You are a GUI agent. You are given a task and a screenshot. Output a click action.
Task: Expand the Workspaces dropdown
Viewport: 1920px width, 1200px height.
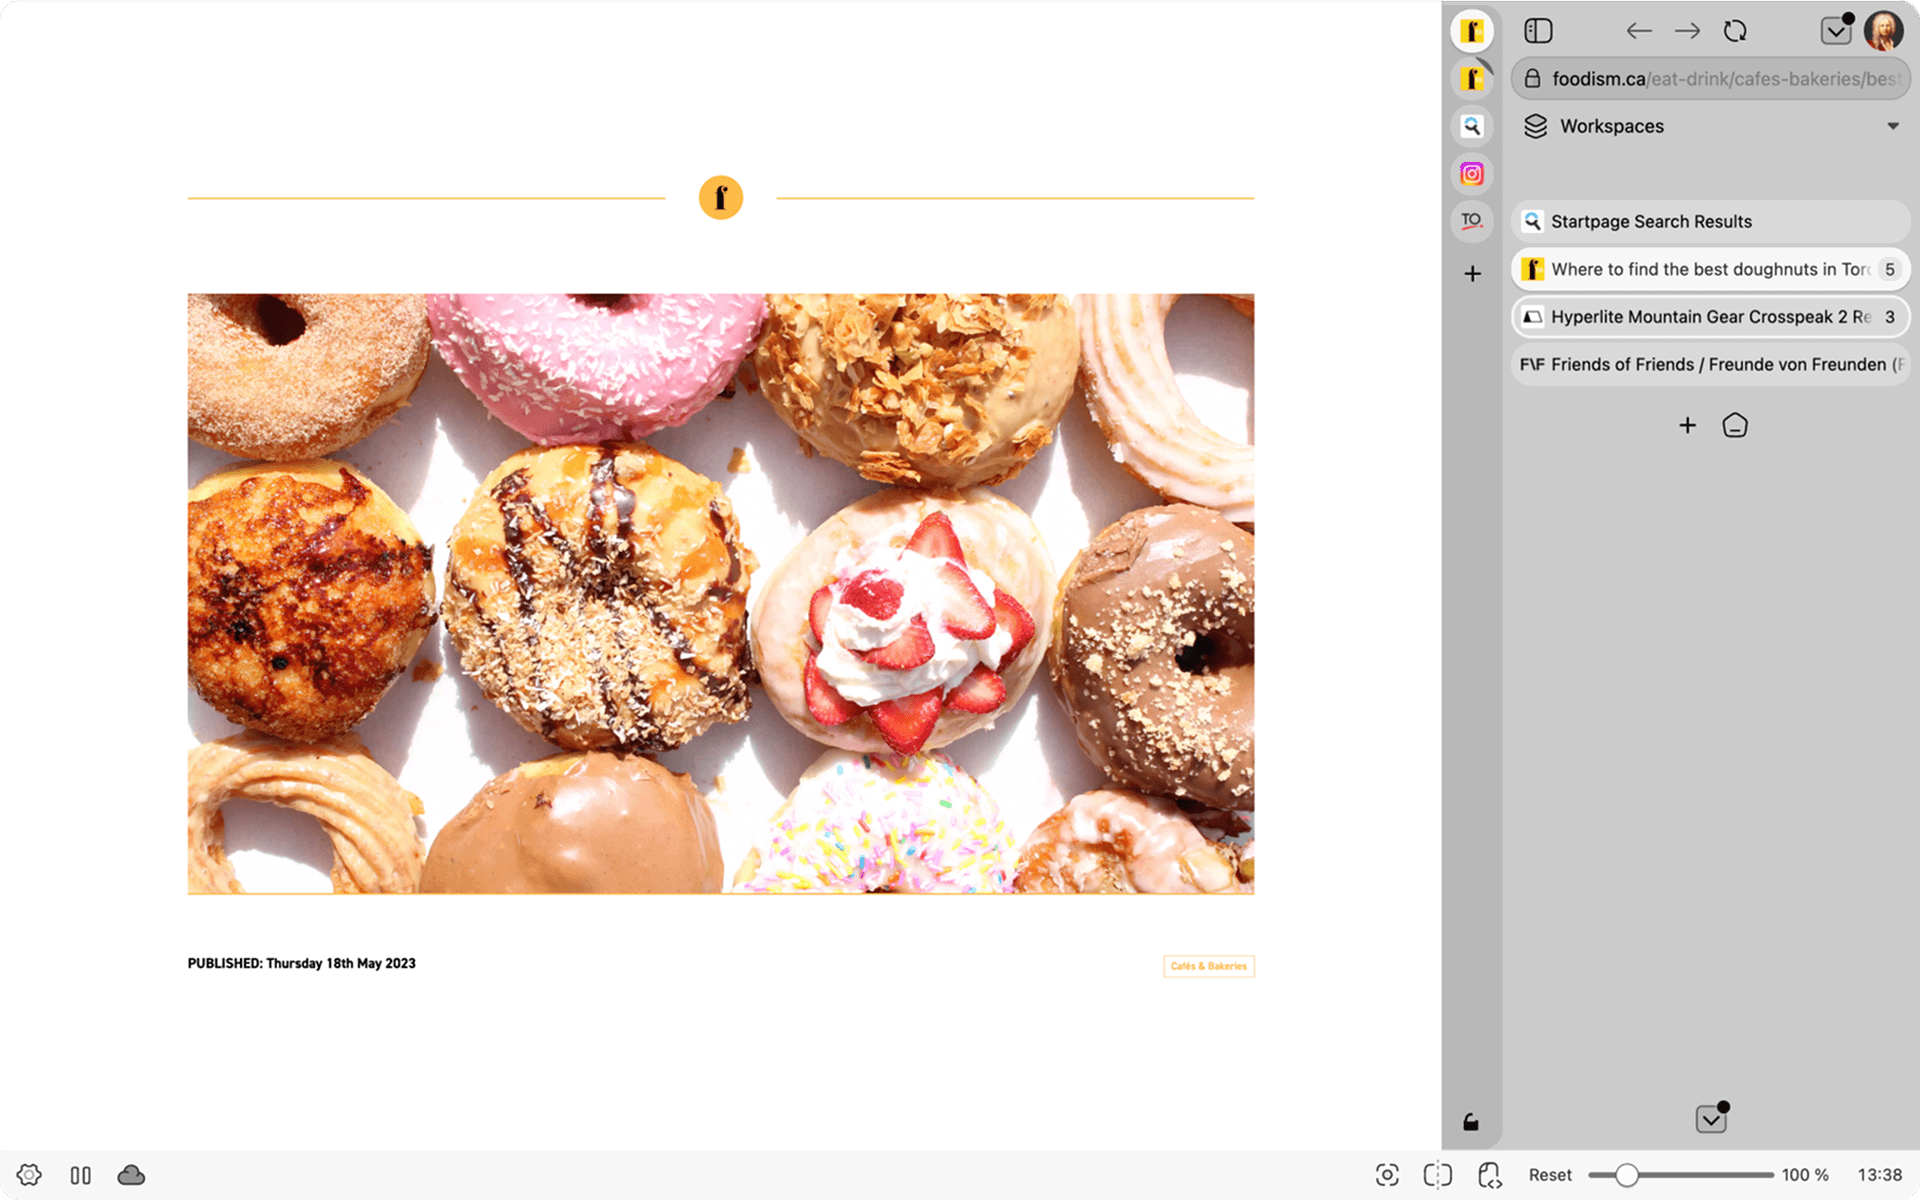coord(1892,126)
